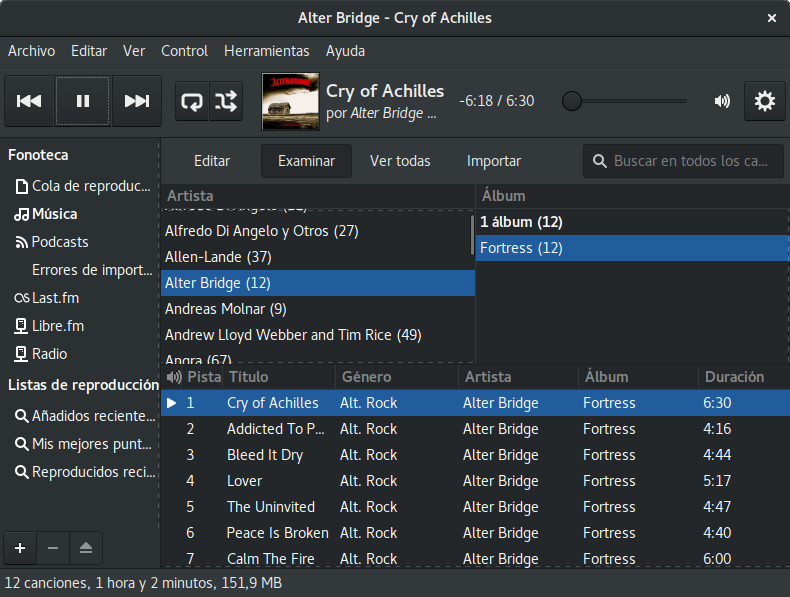The image size is (790, 597).
Task: Pause the current song
Action: (83, 101)
